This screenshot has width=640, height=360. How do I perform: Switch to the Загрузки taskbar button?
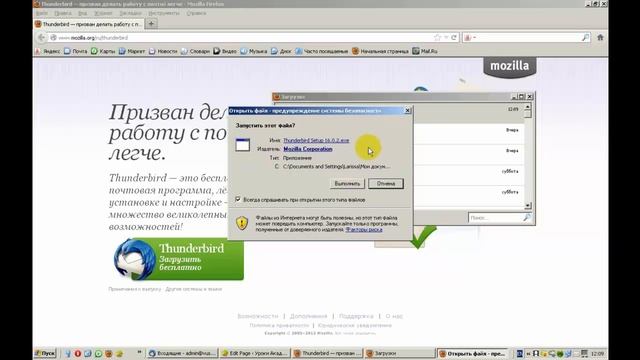(x=400, y=353)
